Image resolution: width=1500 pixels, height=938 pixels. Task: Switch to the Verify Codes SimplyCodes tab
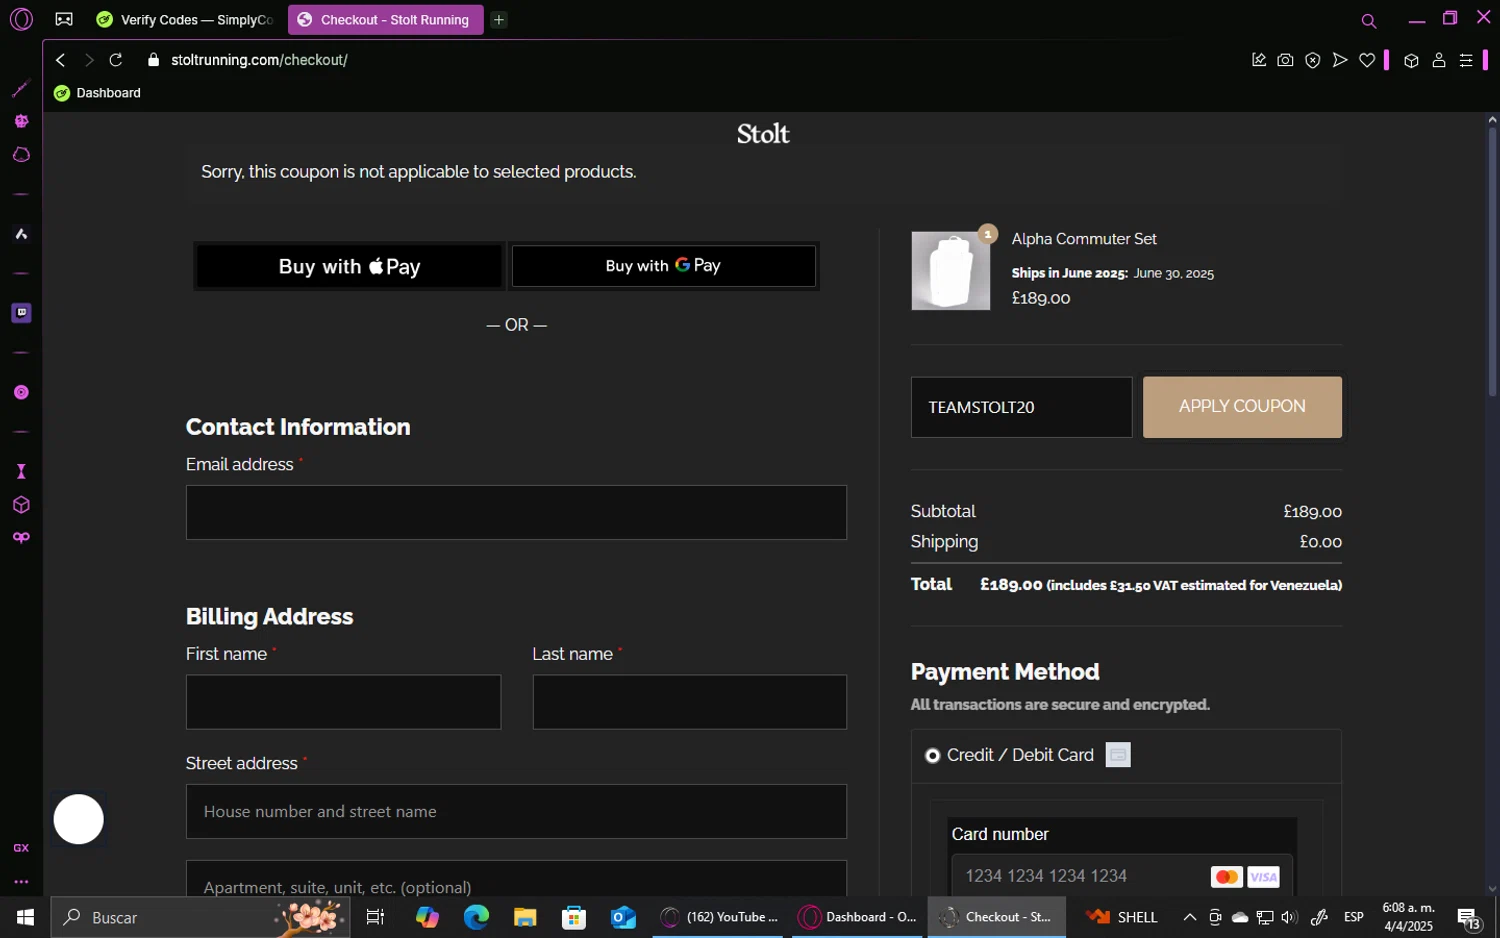point(185,20)
